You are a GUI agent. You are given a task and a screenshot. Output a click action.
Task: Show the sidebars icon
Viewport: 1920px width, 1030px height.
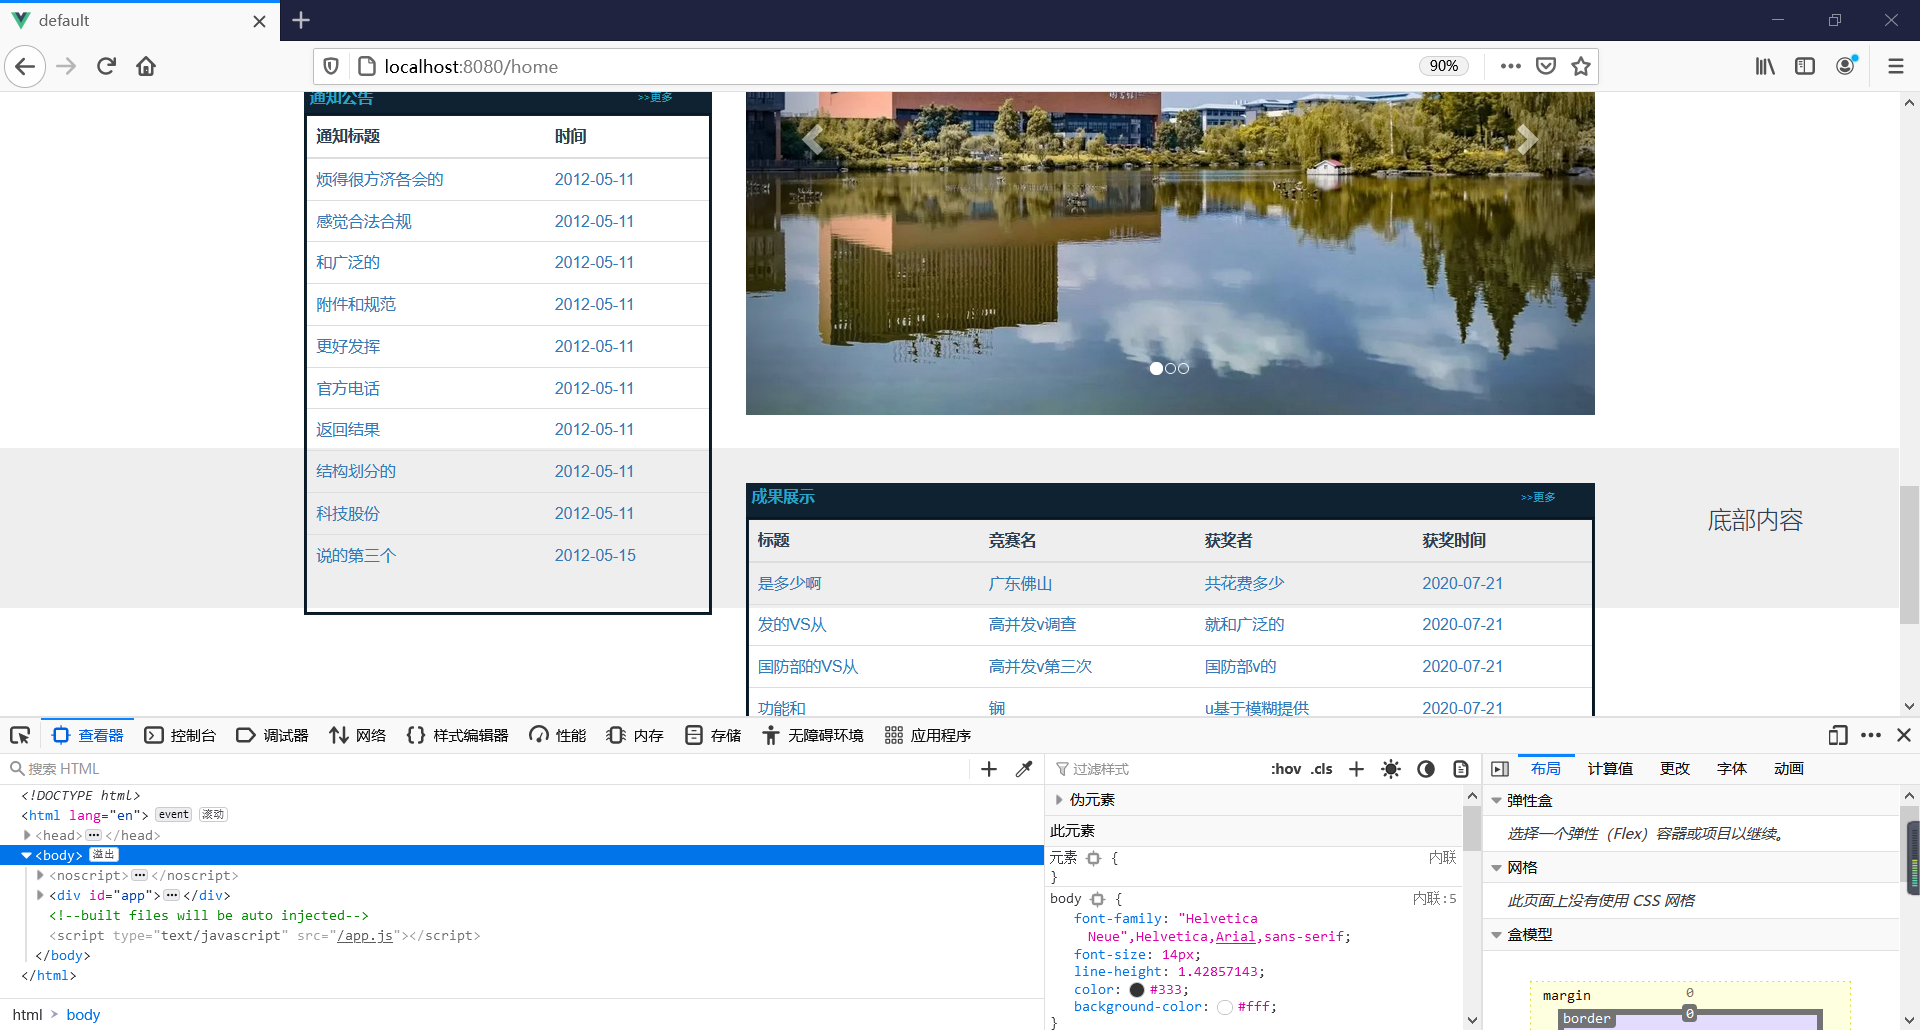pyautogui.click(x=1805, y=67)
